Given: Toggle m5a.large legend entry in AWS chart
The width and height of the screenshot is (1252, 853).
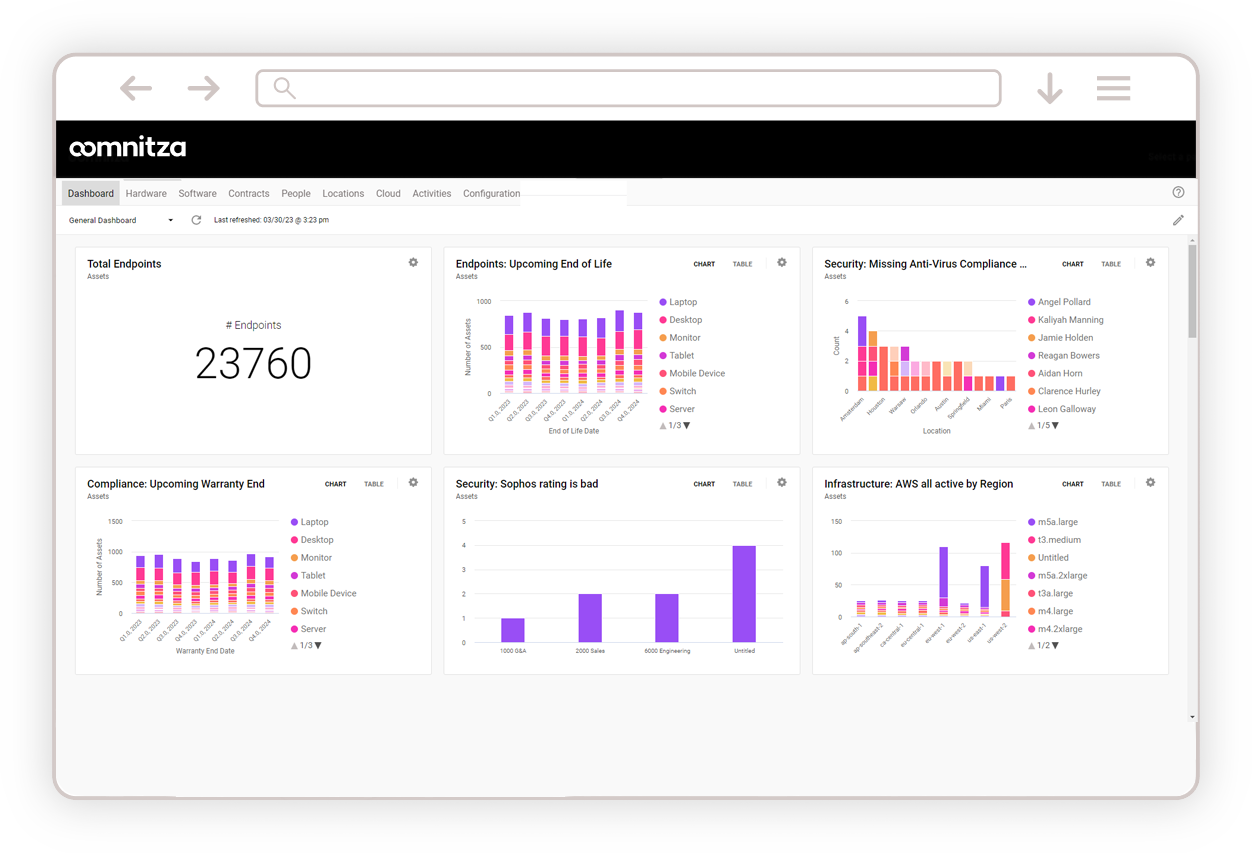Looking at the screenshot, I should [x=1053, y=522].
